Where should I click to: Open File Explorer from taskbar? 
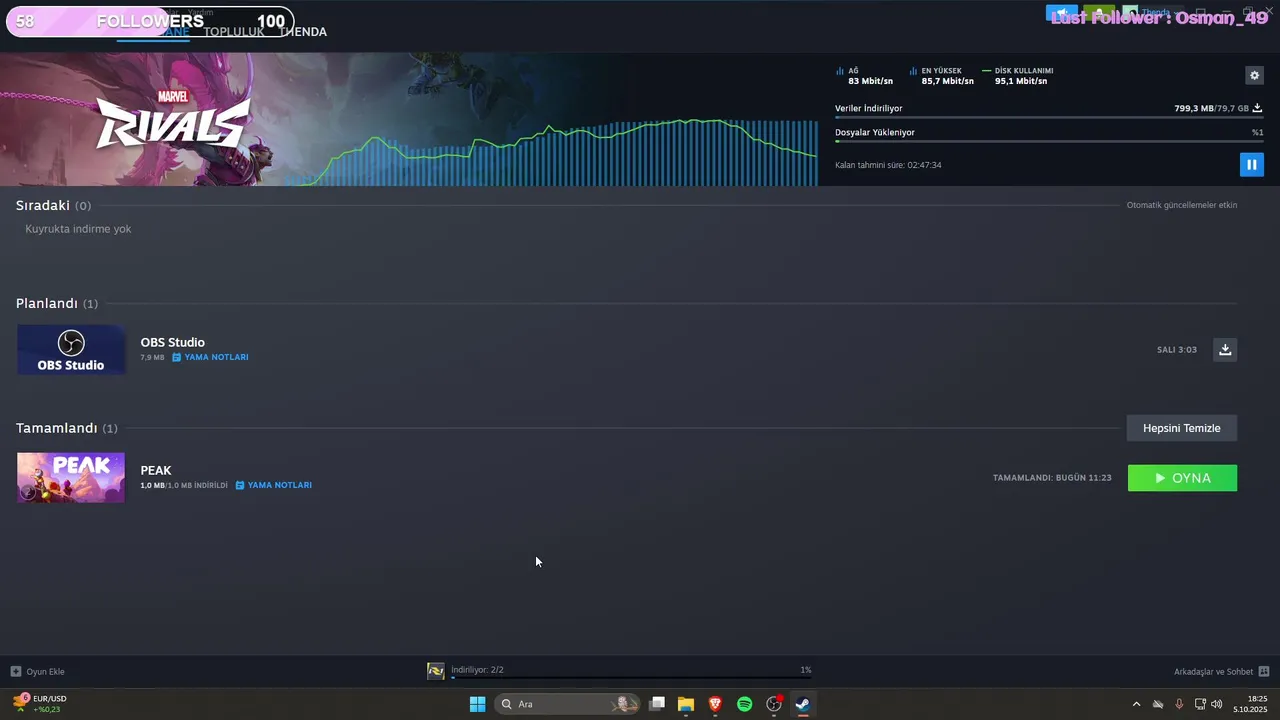686,704
